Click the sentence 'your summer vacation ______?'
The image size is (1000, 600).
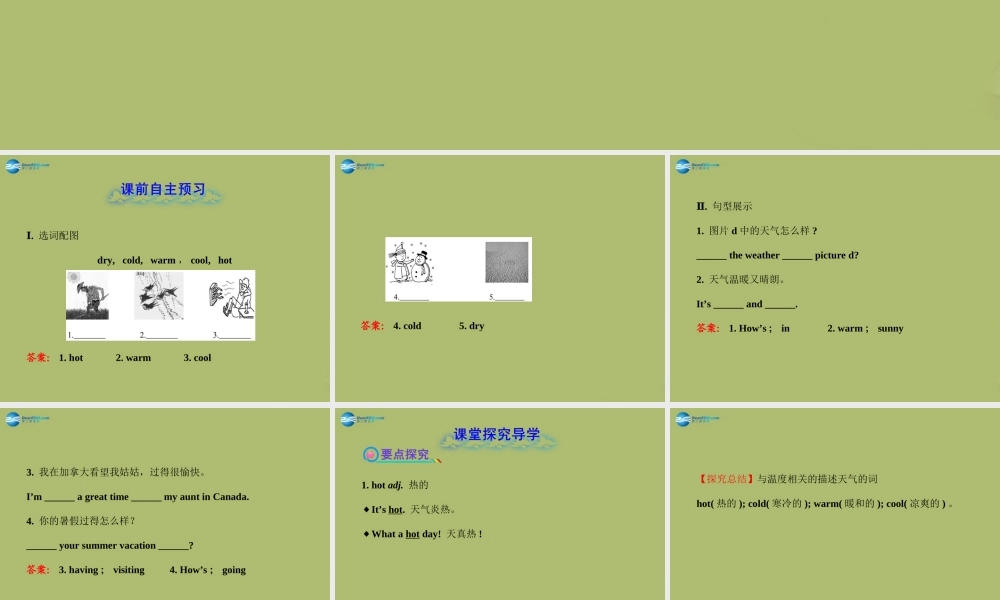110,546
